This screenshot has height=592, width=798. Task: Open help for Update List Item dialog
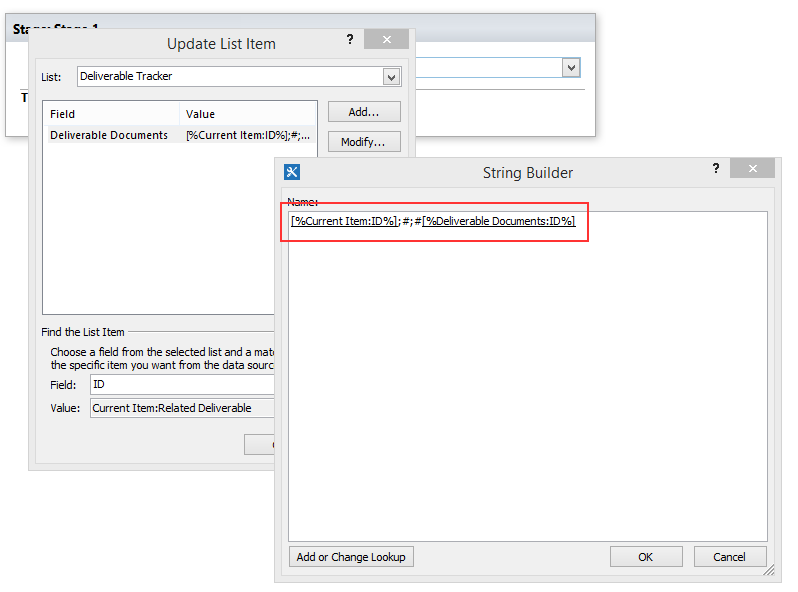pos(350,39)
